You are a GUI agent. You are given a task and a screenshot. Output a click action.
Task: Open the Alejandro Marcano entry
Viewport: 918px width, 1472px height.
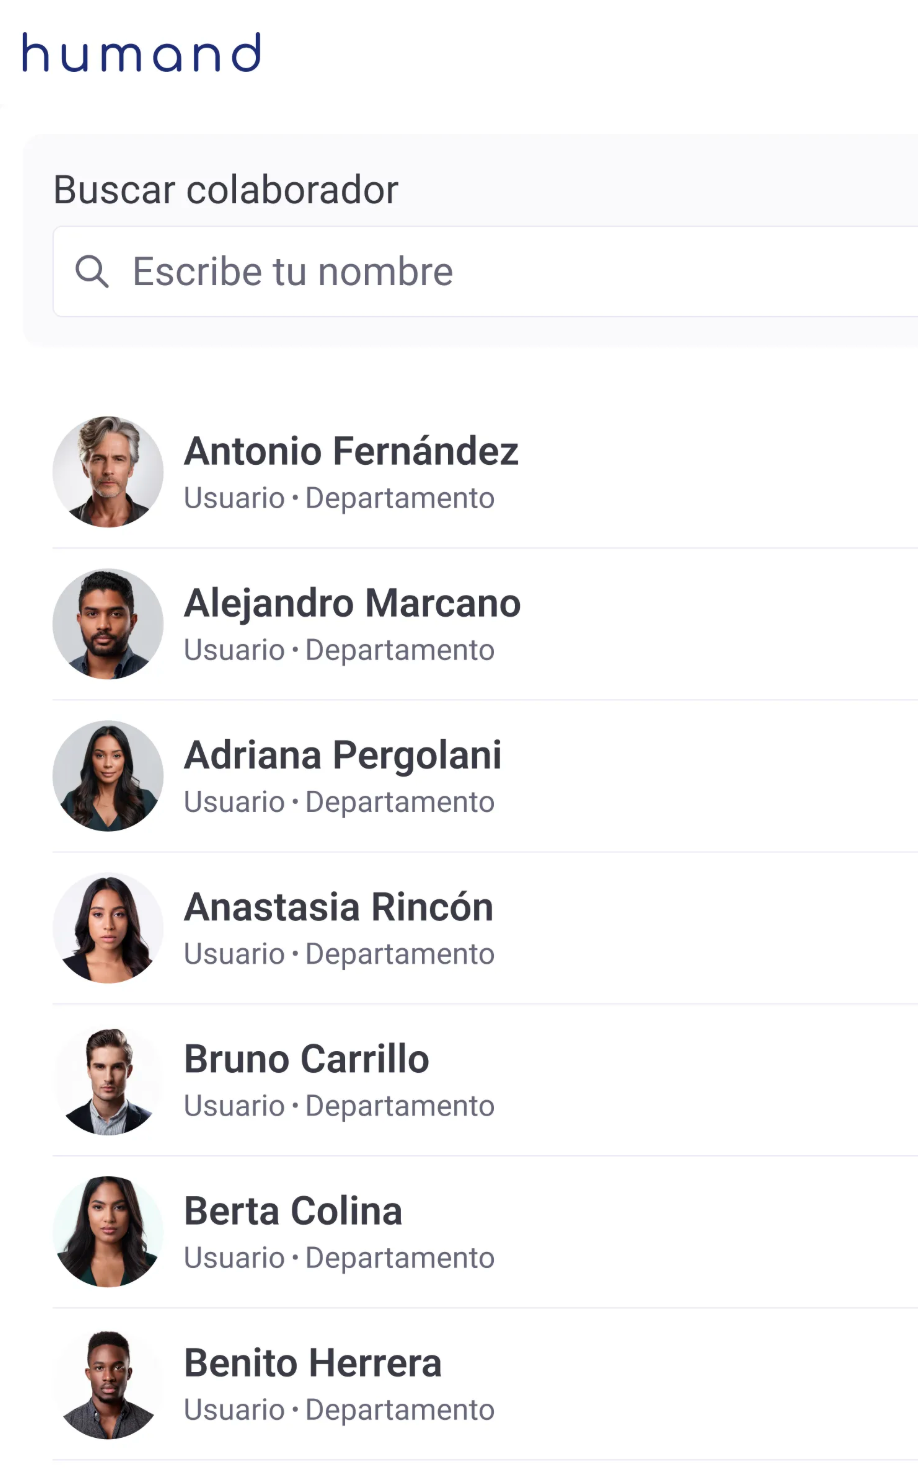[352, 603]
